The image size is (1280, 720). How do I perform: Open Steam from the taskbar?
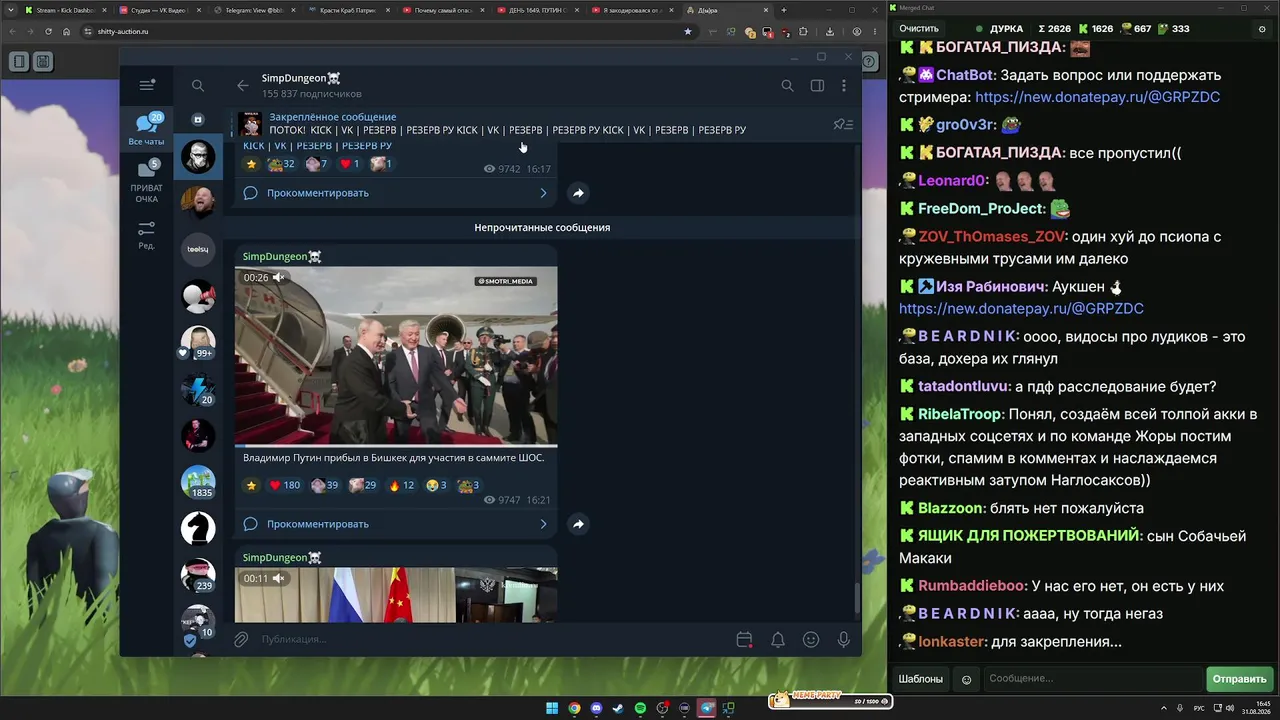pyautogui.click(x=618, y=709)
